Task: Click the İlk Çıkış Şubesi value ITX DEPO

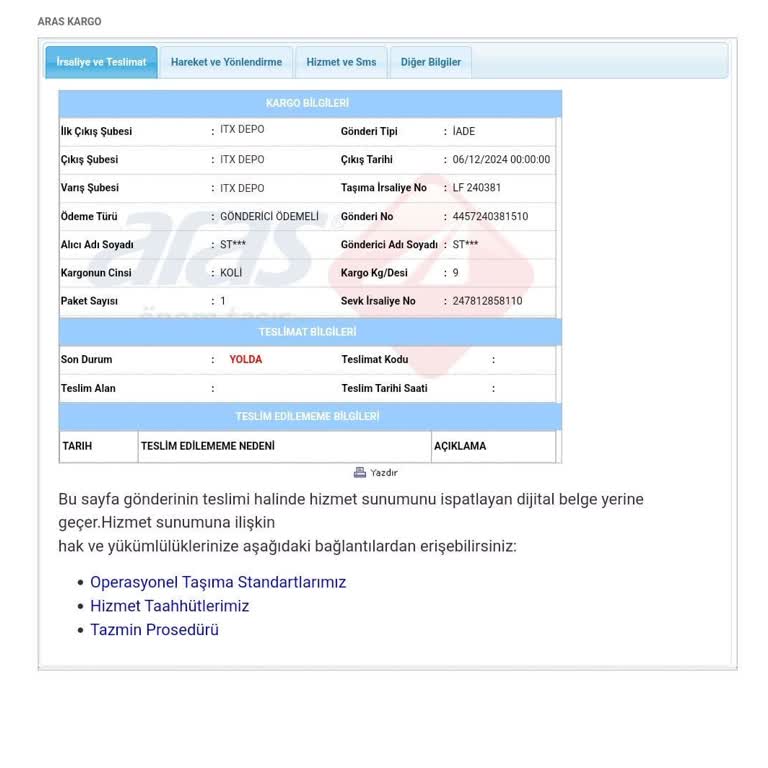Action: pyautogui.click(x=242, y=129)
